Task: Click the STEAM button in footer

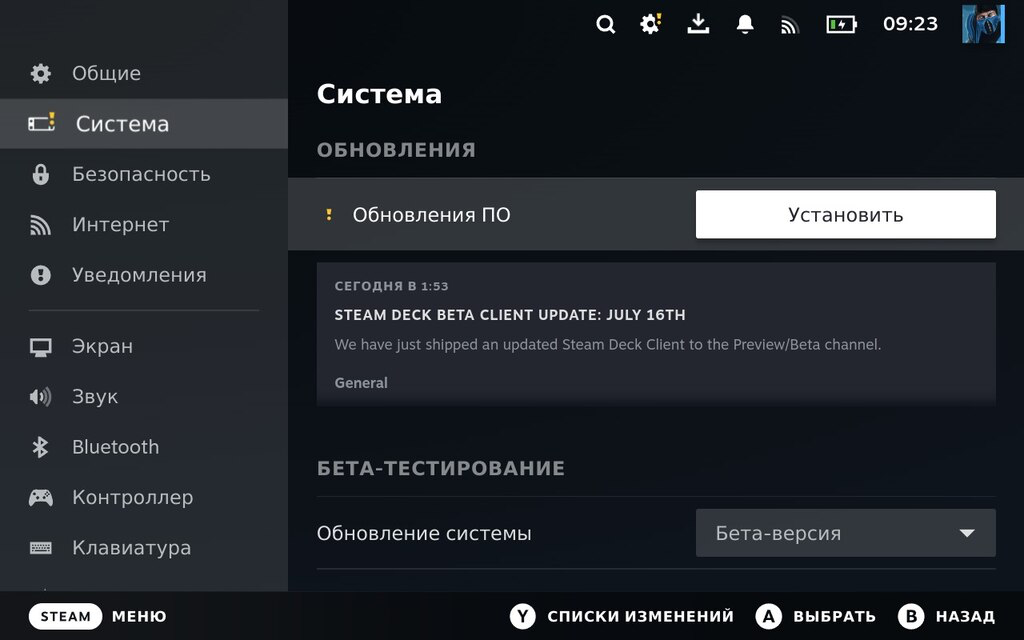Action: (x=65, y=616)
